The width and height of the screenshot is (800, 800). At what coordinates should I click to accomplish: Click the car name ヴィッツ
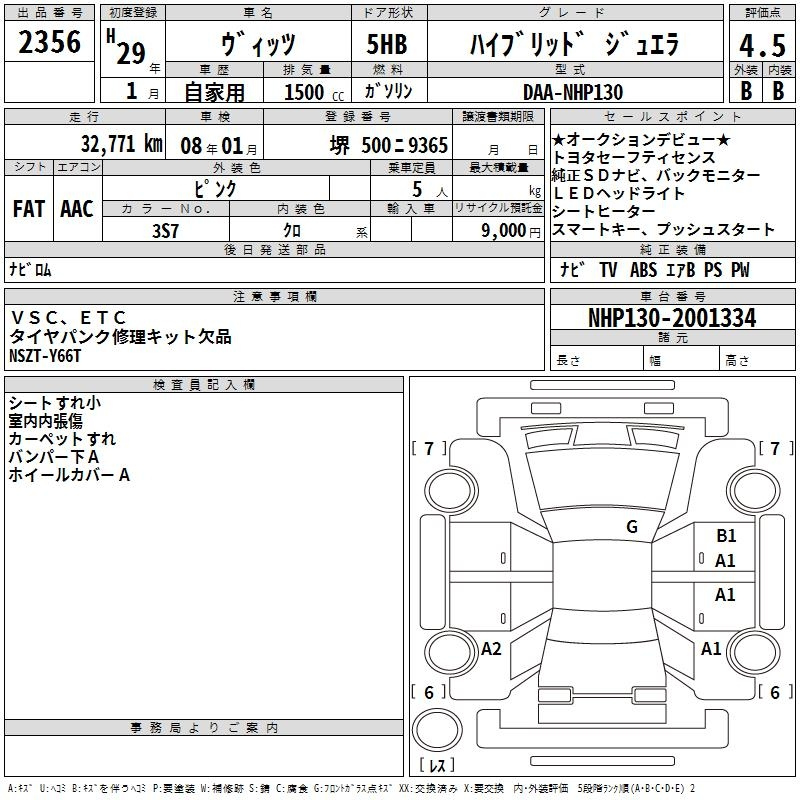point(258,44)
